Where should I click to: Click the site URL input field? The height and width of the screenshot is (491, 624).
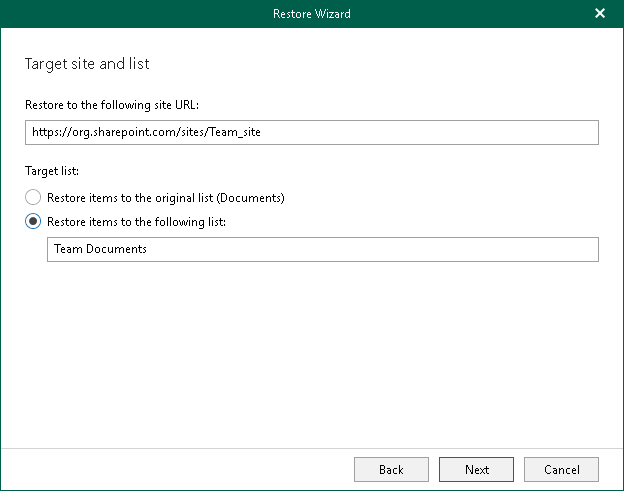pos(312,132)
